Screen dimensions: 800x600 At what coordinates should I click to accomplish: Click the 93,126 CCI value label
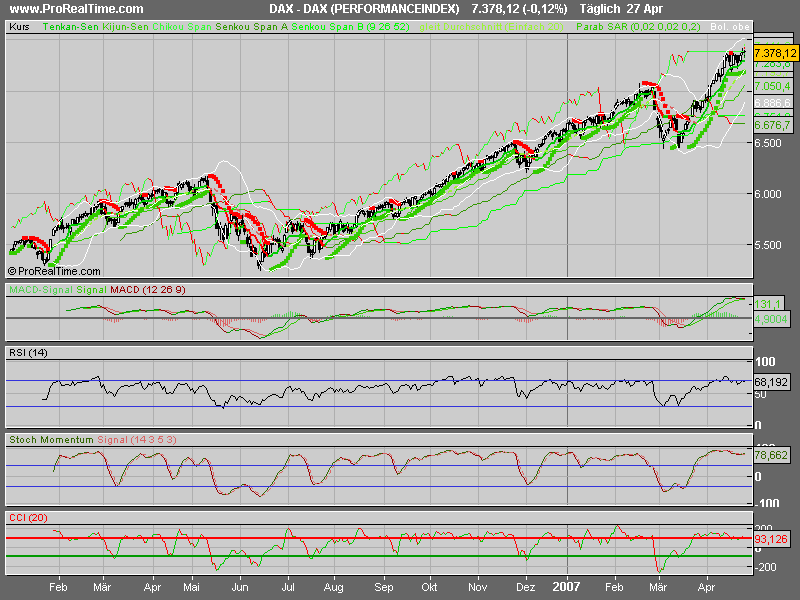click(771, 539)
